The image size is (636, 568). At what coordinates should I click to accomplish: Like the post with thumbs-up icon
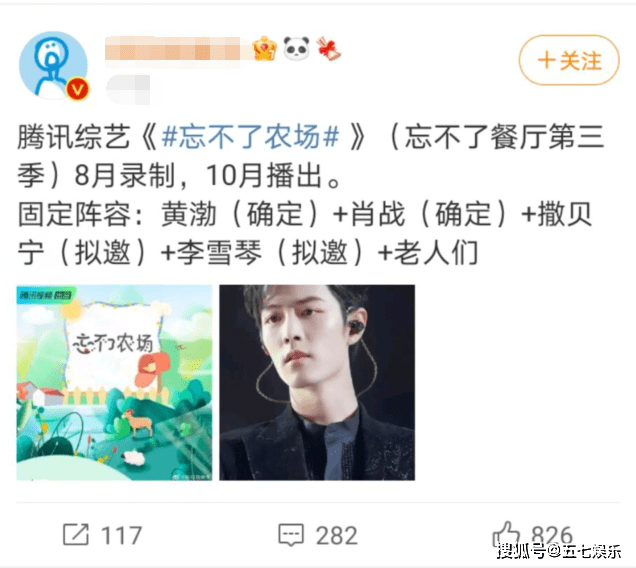click(505, 534)
